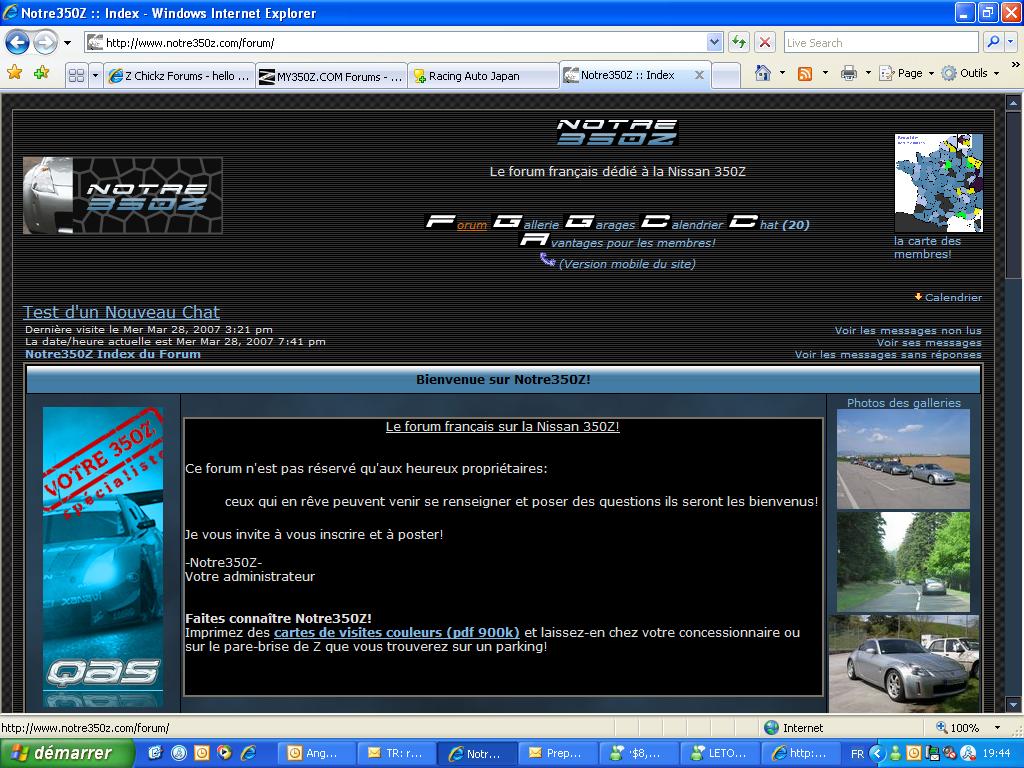Expand the address bar history dropdown

pyautogui.click(x=714, y=42)
